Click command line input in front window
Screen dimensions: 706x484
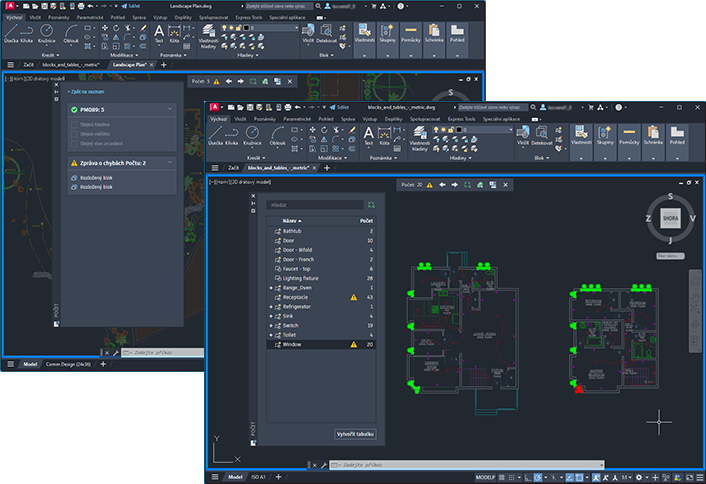pyautogui.click(x=467, y=465)
